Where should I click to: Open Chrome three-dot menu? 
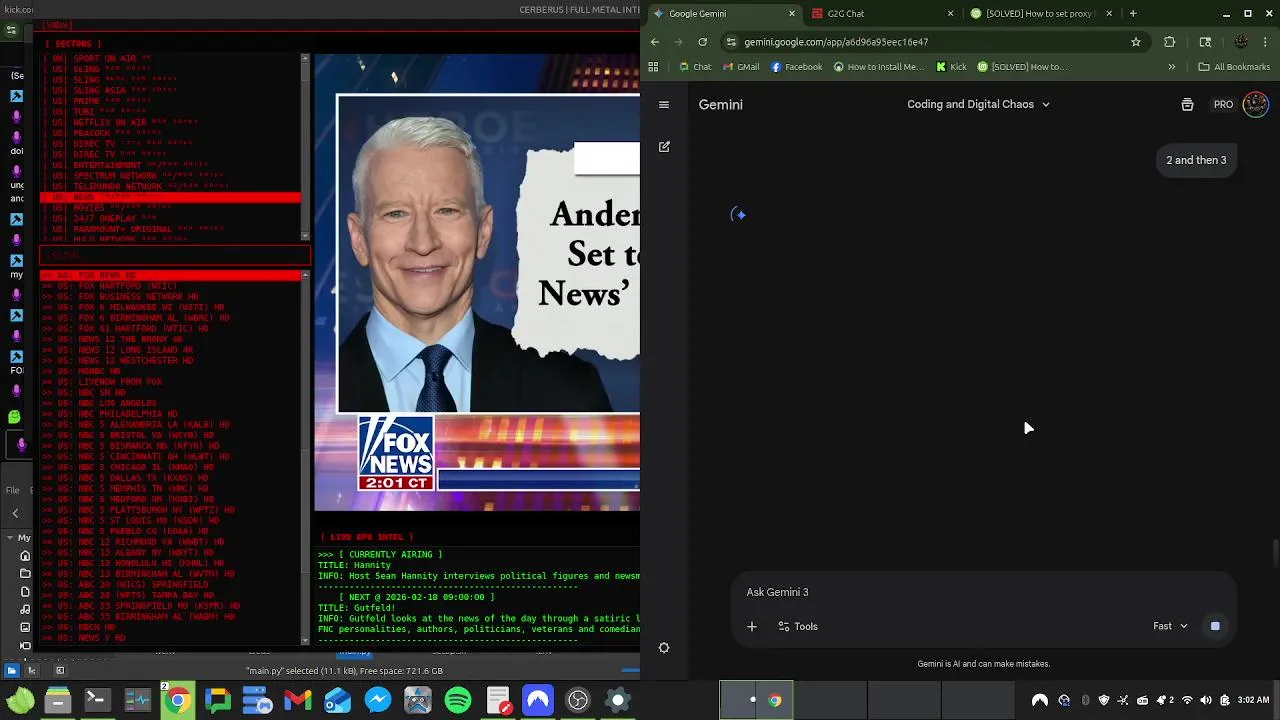point(1266,42)
